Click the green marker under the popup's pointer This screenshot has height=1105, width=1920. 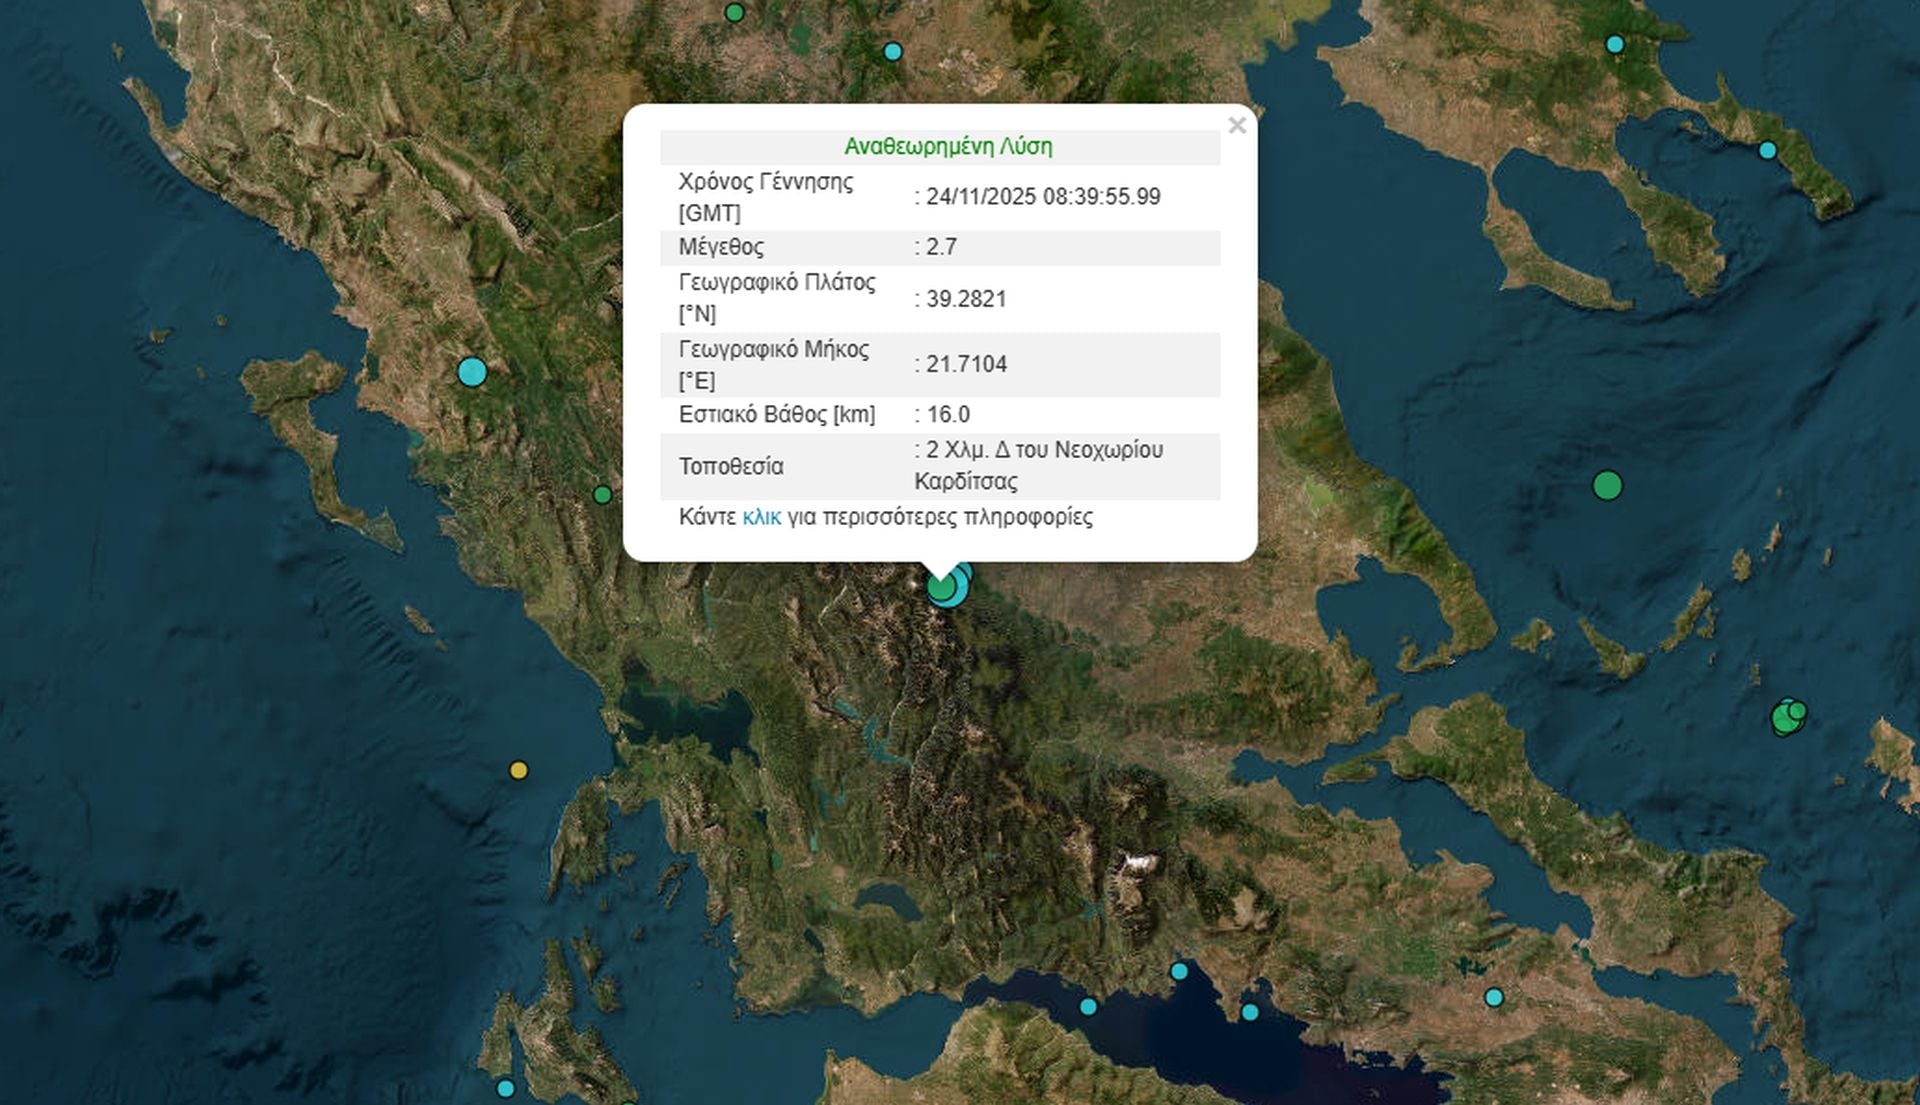(940, 588)
